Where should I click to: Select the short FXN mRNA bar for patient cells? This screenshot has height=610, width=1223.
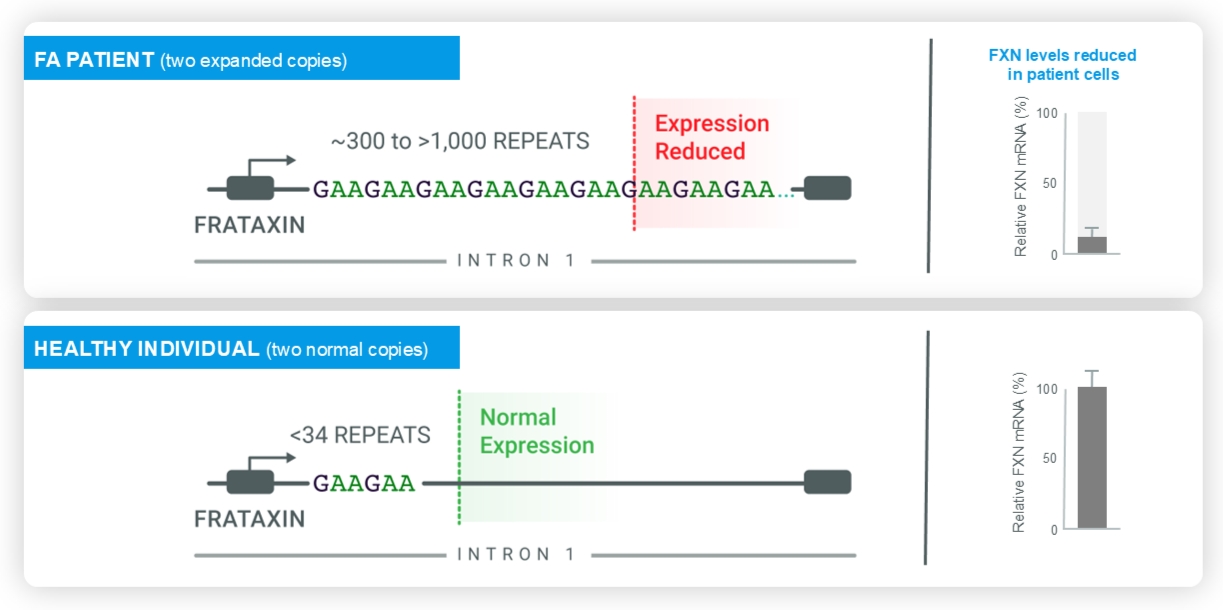pyautogui.click(x=1092, y=245)
